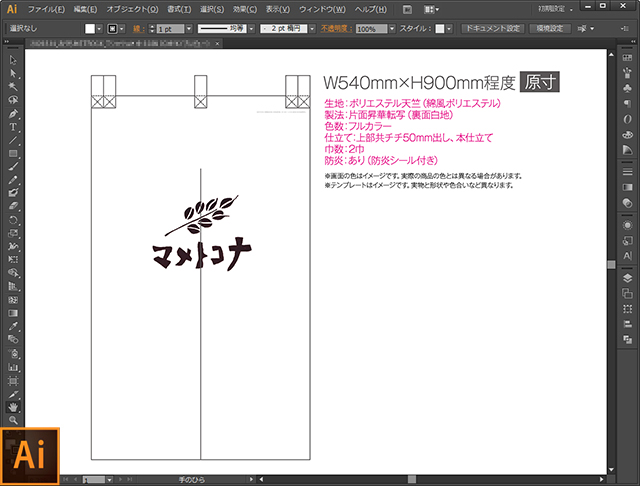Open the brush definition dropdown
Viewport: 640px width, 486px height.
coord(312,29)
